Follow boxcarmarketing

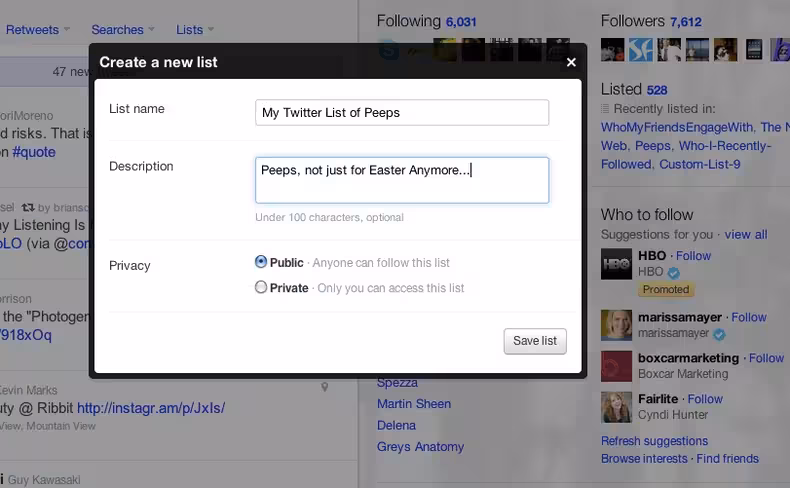coord(766,358)
